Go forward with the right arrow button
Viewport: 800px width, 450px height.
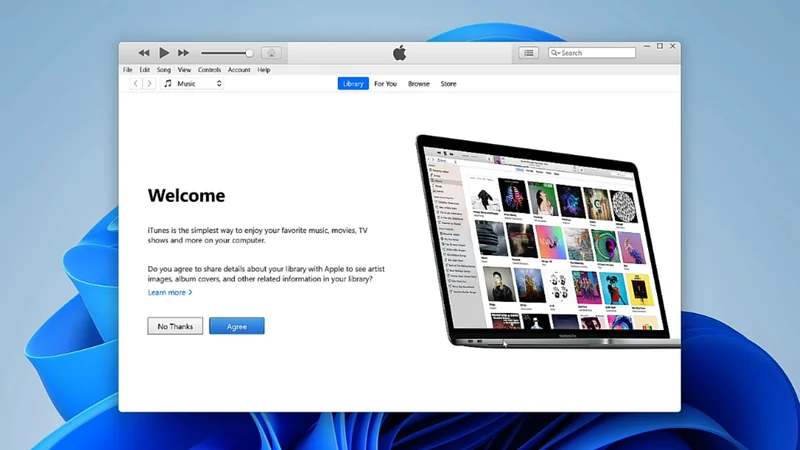150,84
